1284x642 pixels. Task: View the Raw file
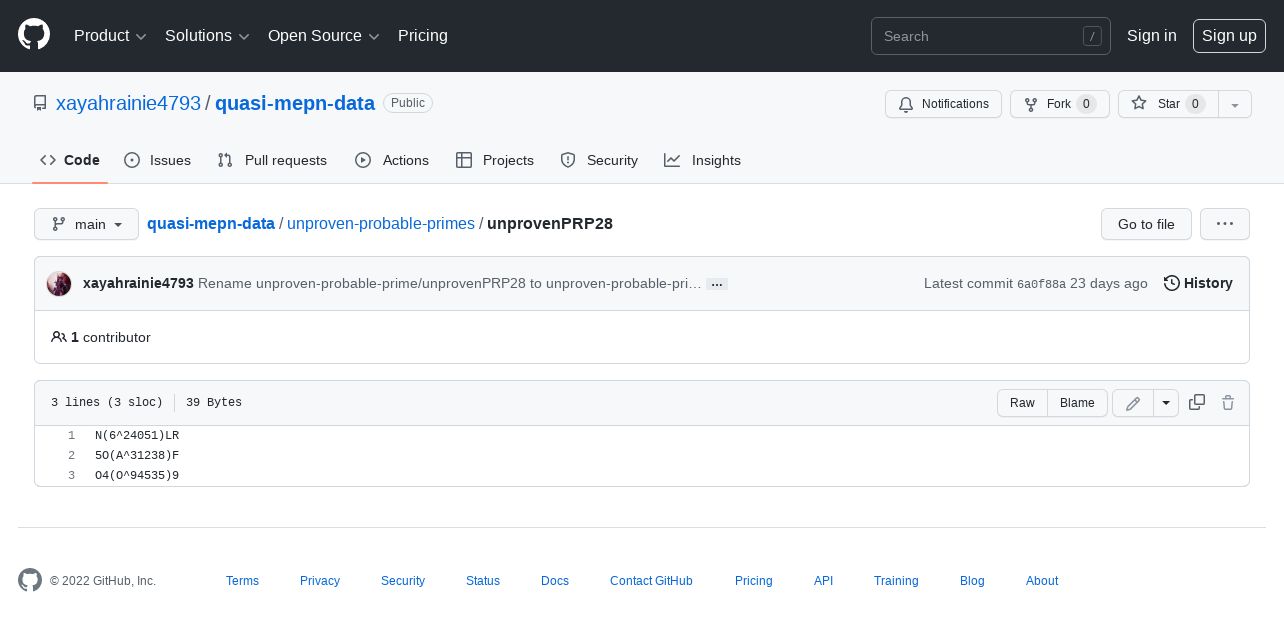click(x=1022, y=403)
